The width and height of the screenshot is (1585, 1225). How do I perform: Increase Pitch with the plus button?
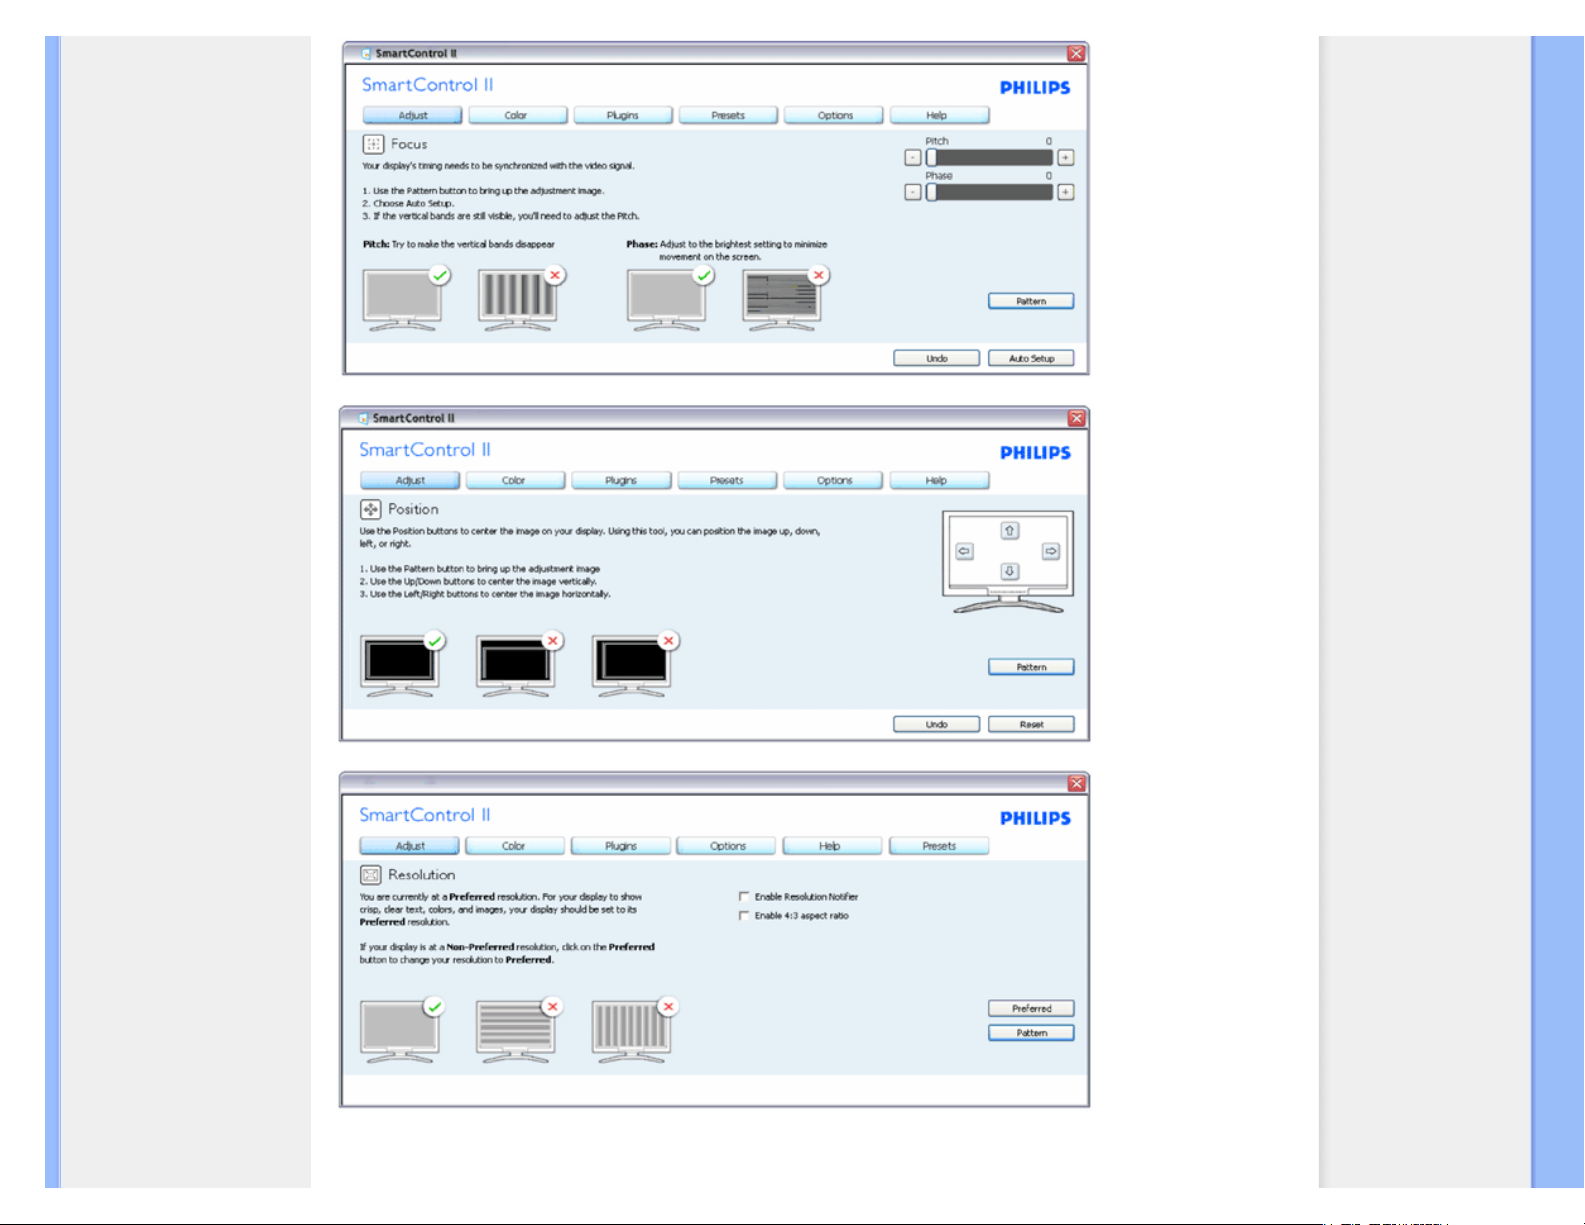1066,158
